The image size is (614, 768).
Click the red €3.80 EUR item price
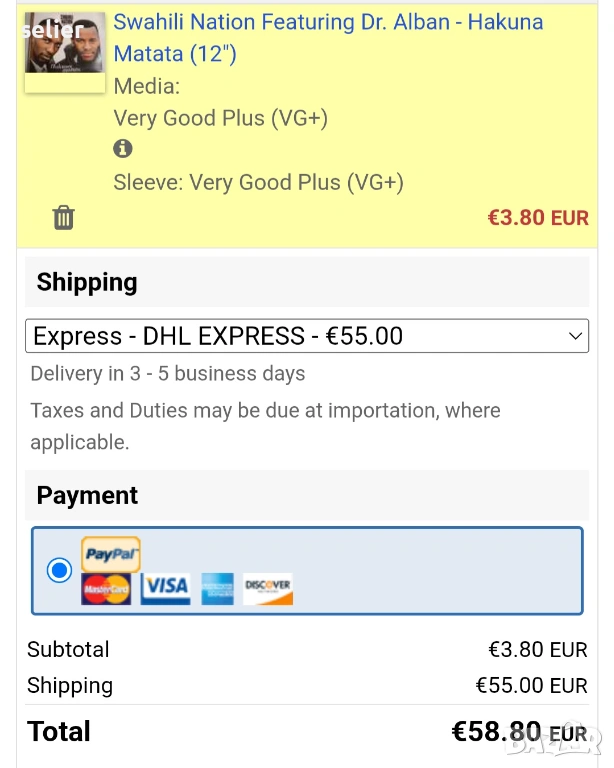click(538, 217)
